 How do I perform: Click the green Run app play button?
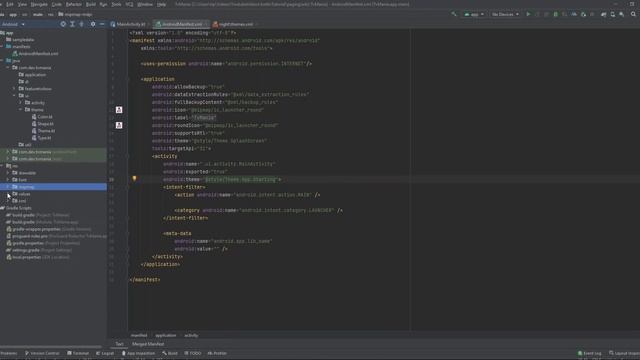(x=528, y=14)
